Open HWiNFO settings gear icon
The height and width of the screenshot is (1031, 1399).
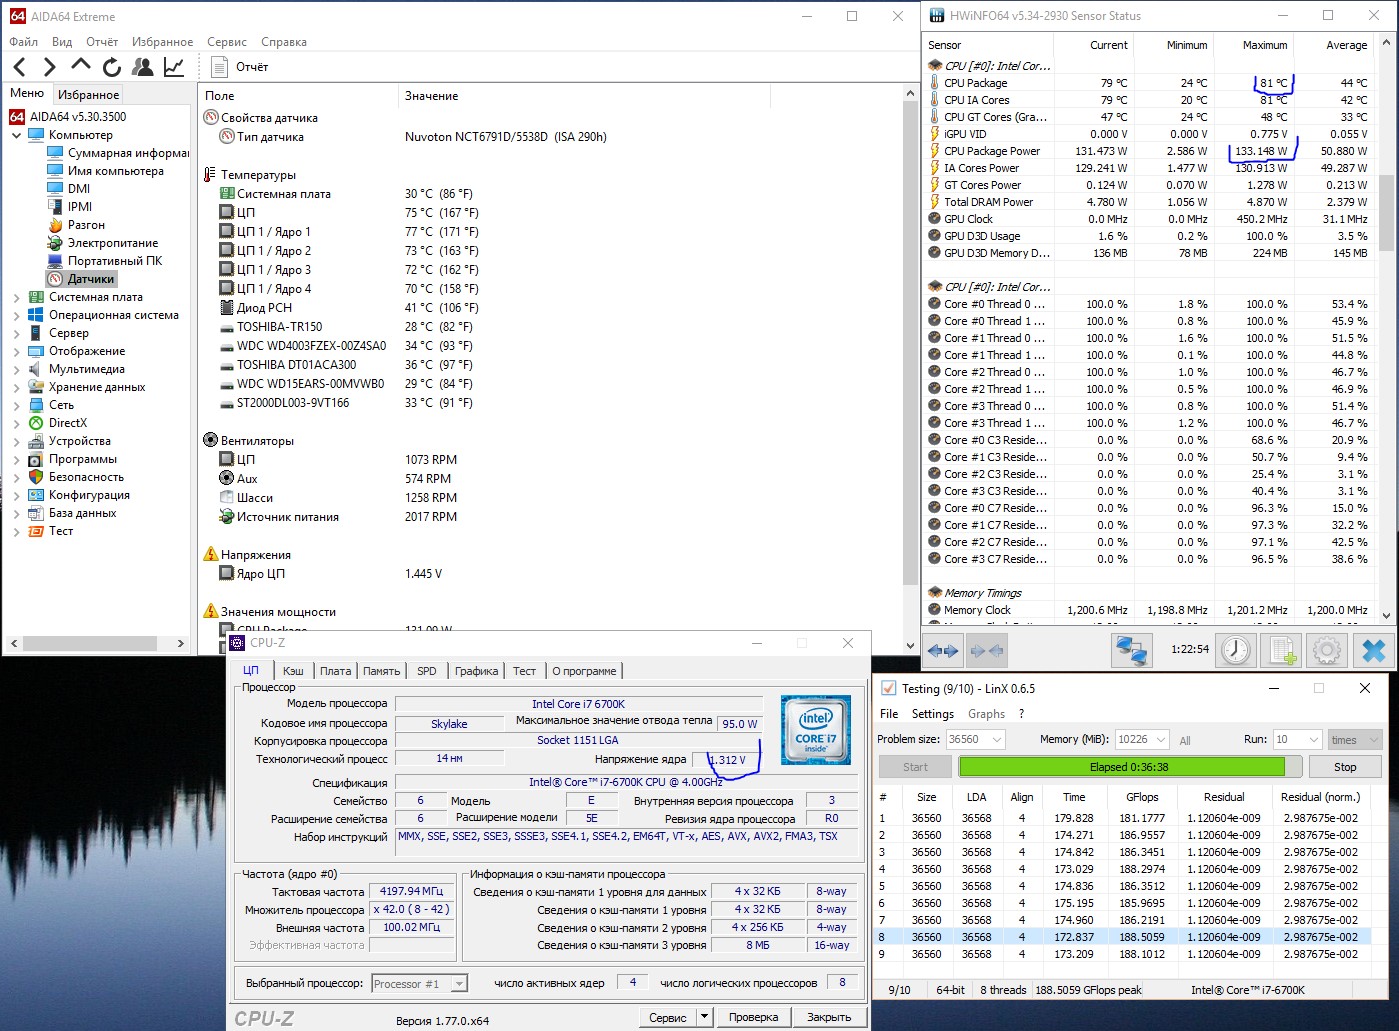point(1327,650)
